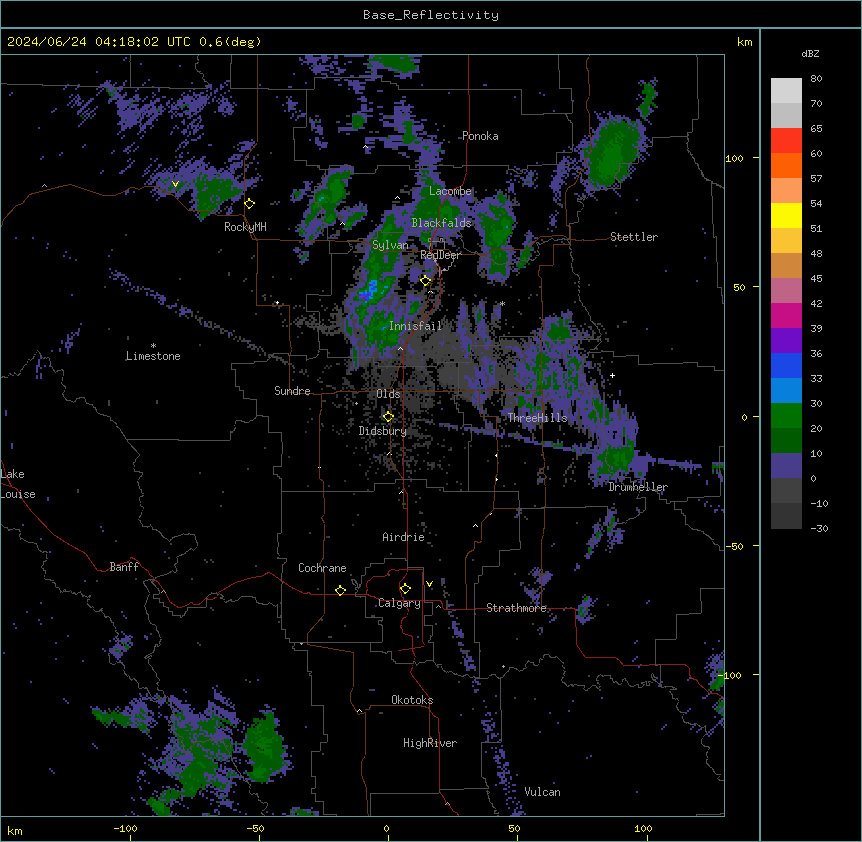Select the dark gray -10 dBZ swatch

(x=786, y=516)
